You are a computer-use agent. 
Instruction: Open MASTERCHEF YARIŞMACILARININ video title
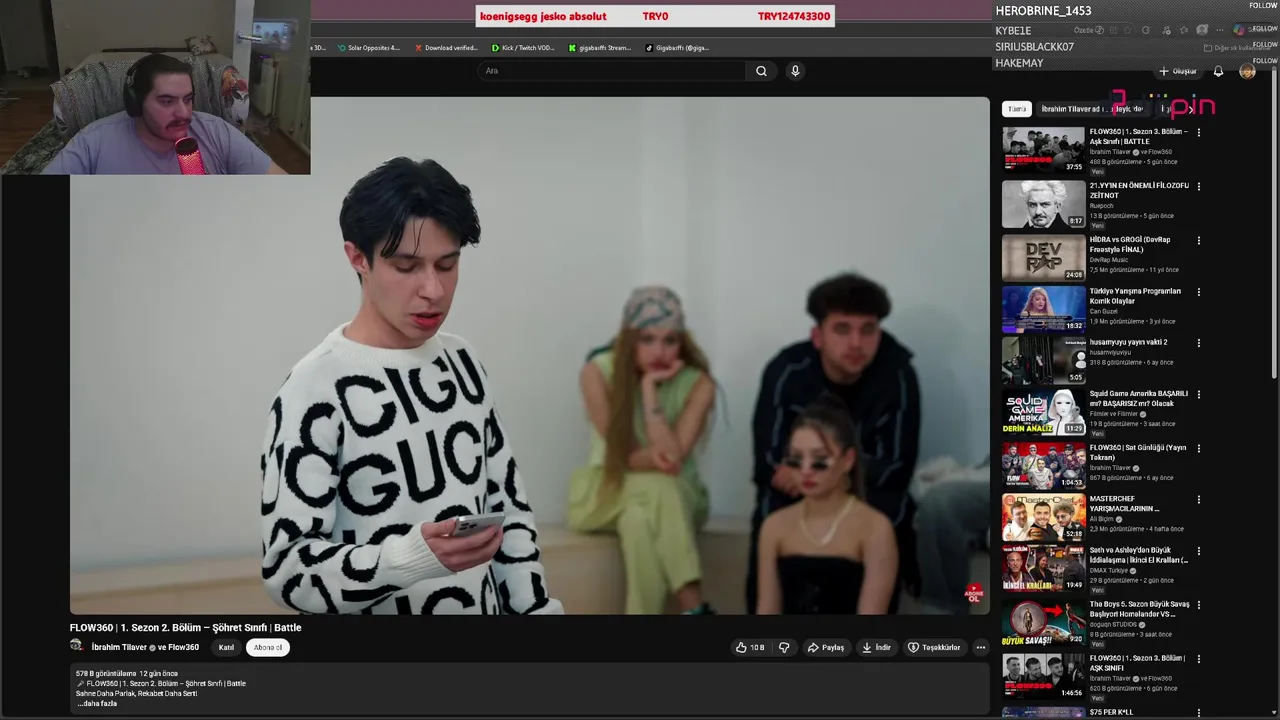[x=1127, y=503]
